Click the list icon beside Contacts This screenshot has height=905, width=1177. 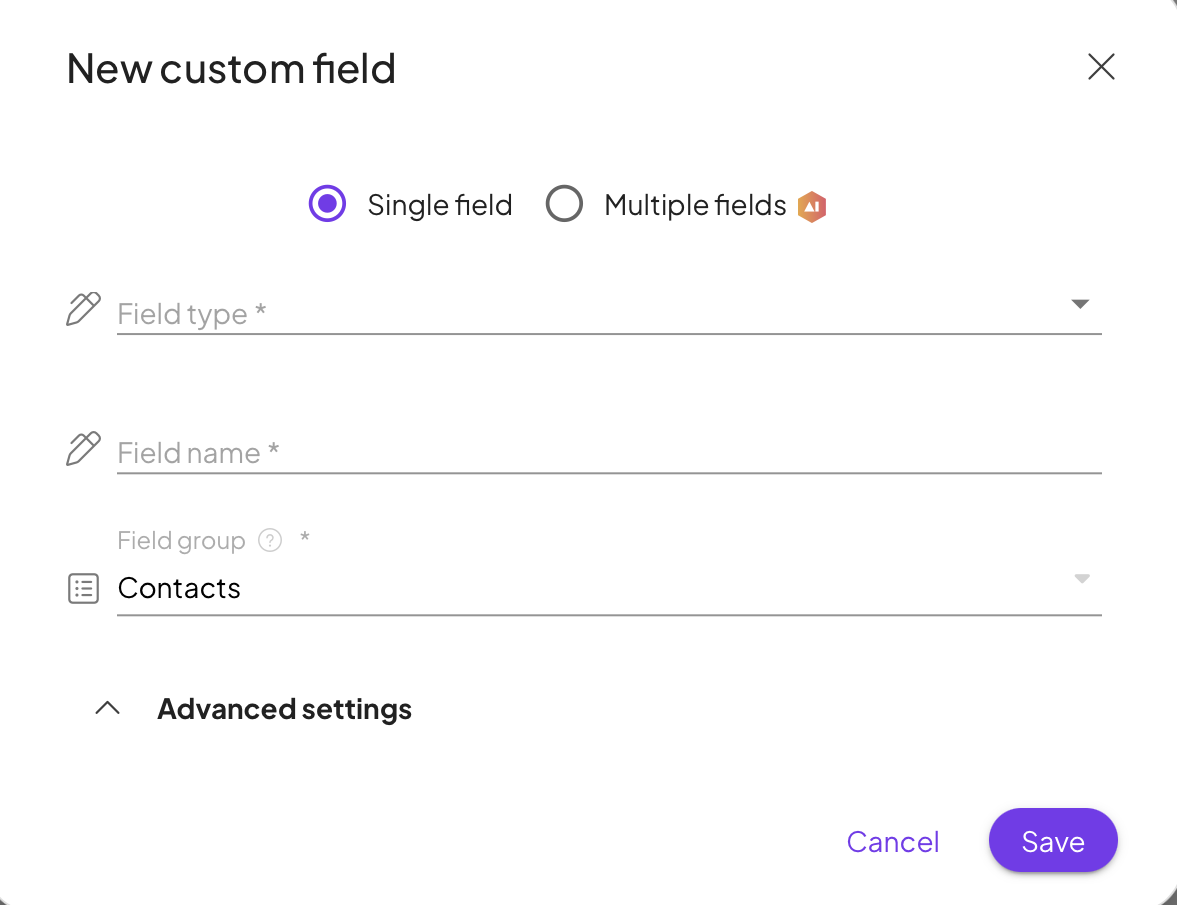83,589
